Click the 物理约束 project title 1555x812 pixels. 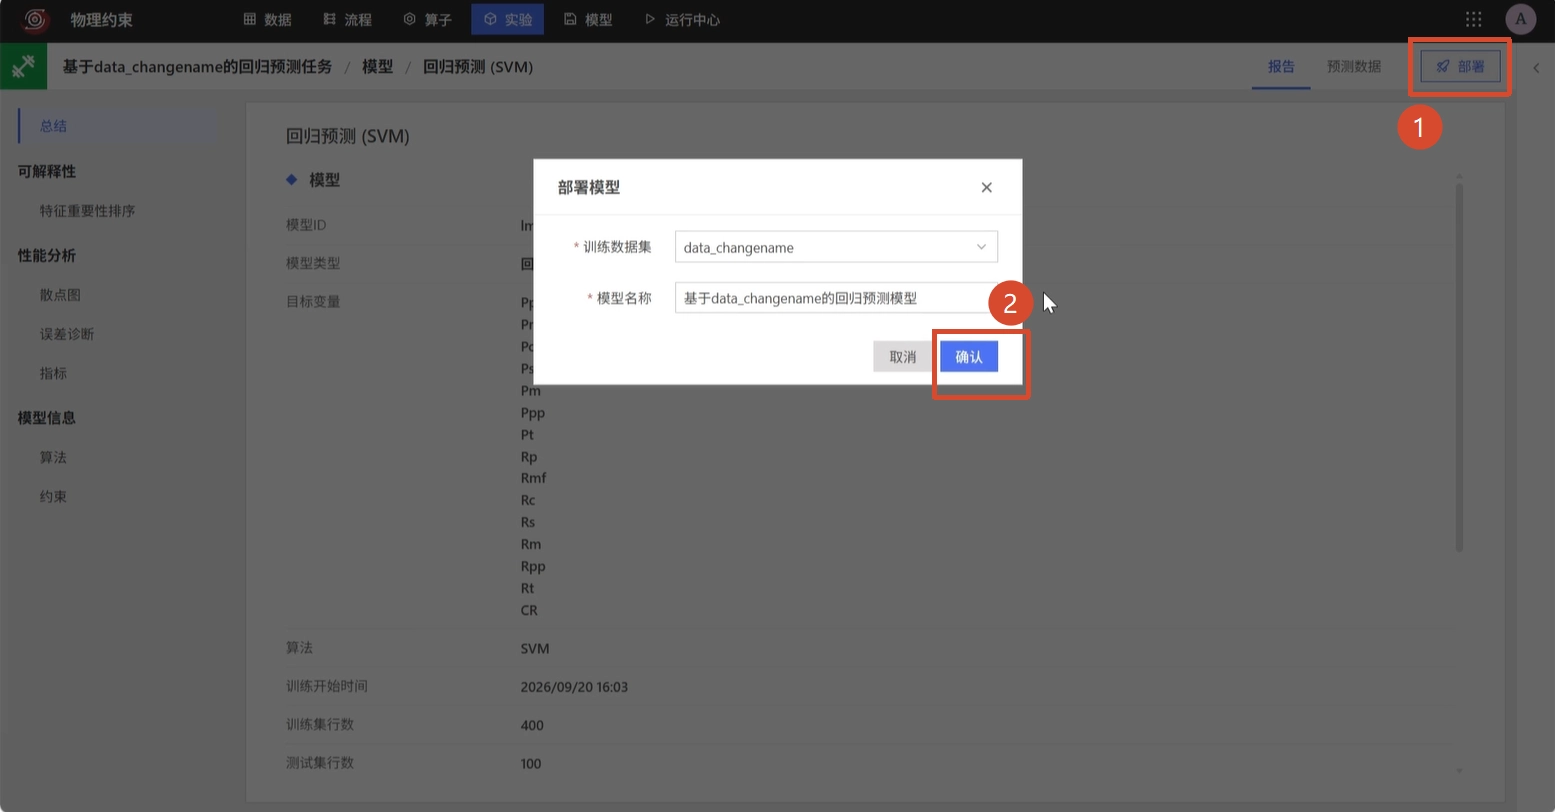102,19
